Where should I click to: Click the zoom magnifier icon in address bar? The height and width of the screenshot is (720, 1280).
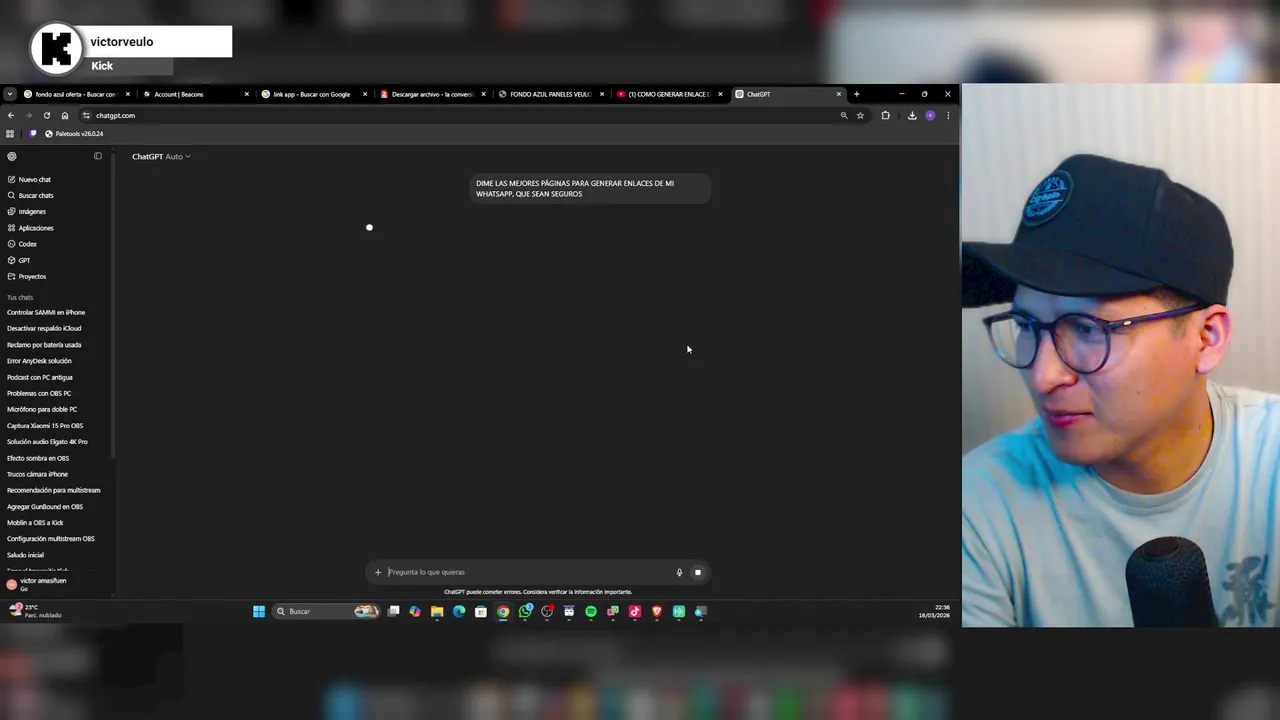tap(844, 115)
